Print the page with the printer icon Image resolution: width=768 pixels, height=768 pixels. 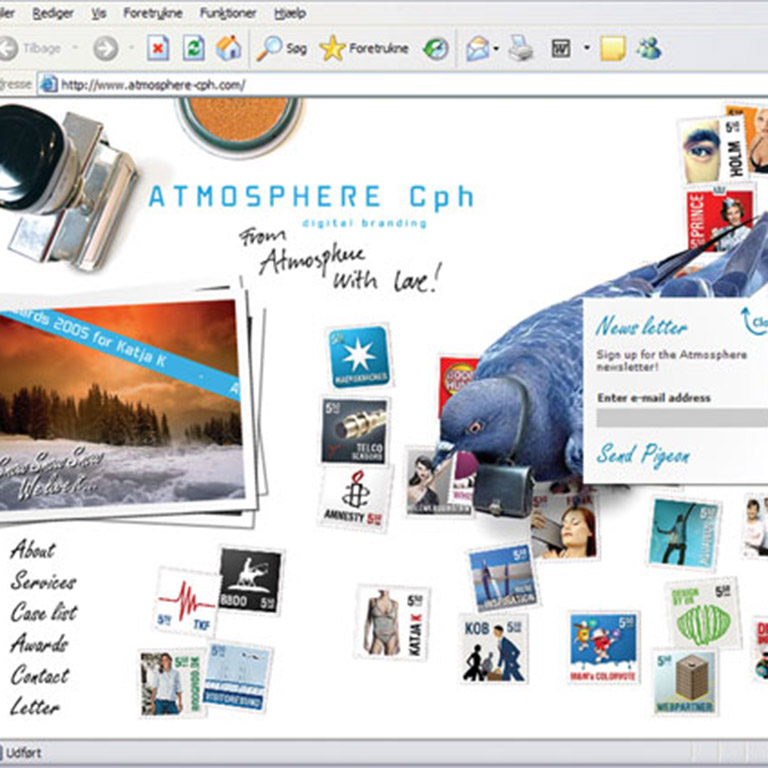(521, 47)
